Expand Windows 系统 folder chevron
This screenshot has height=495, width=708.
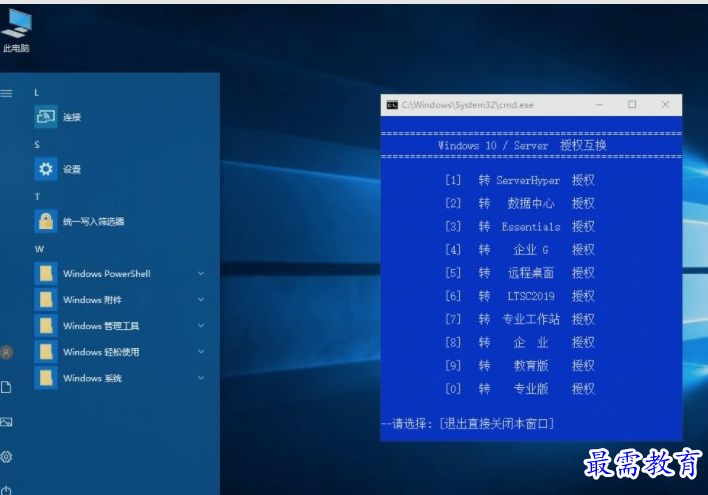pyautogui.click(x=201, y=378)
